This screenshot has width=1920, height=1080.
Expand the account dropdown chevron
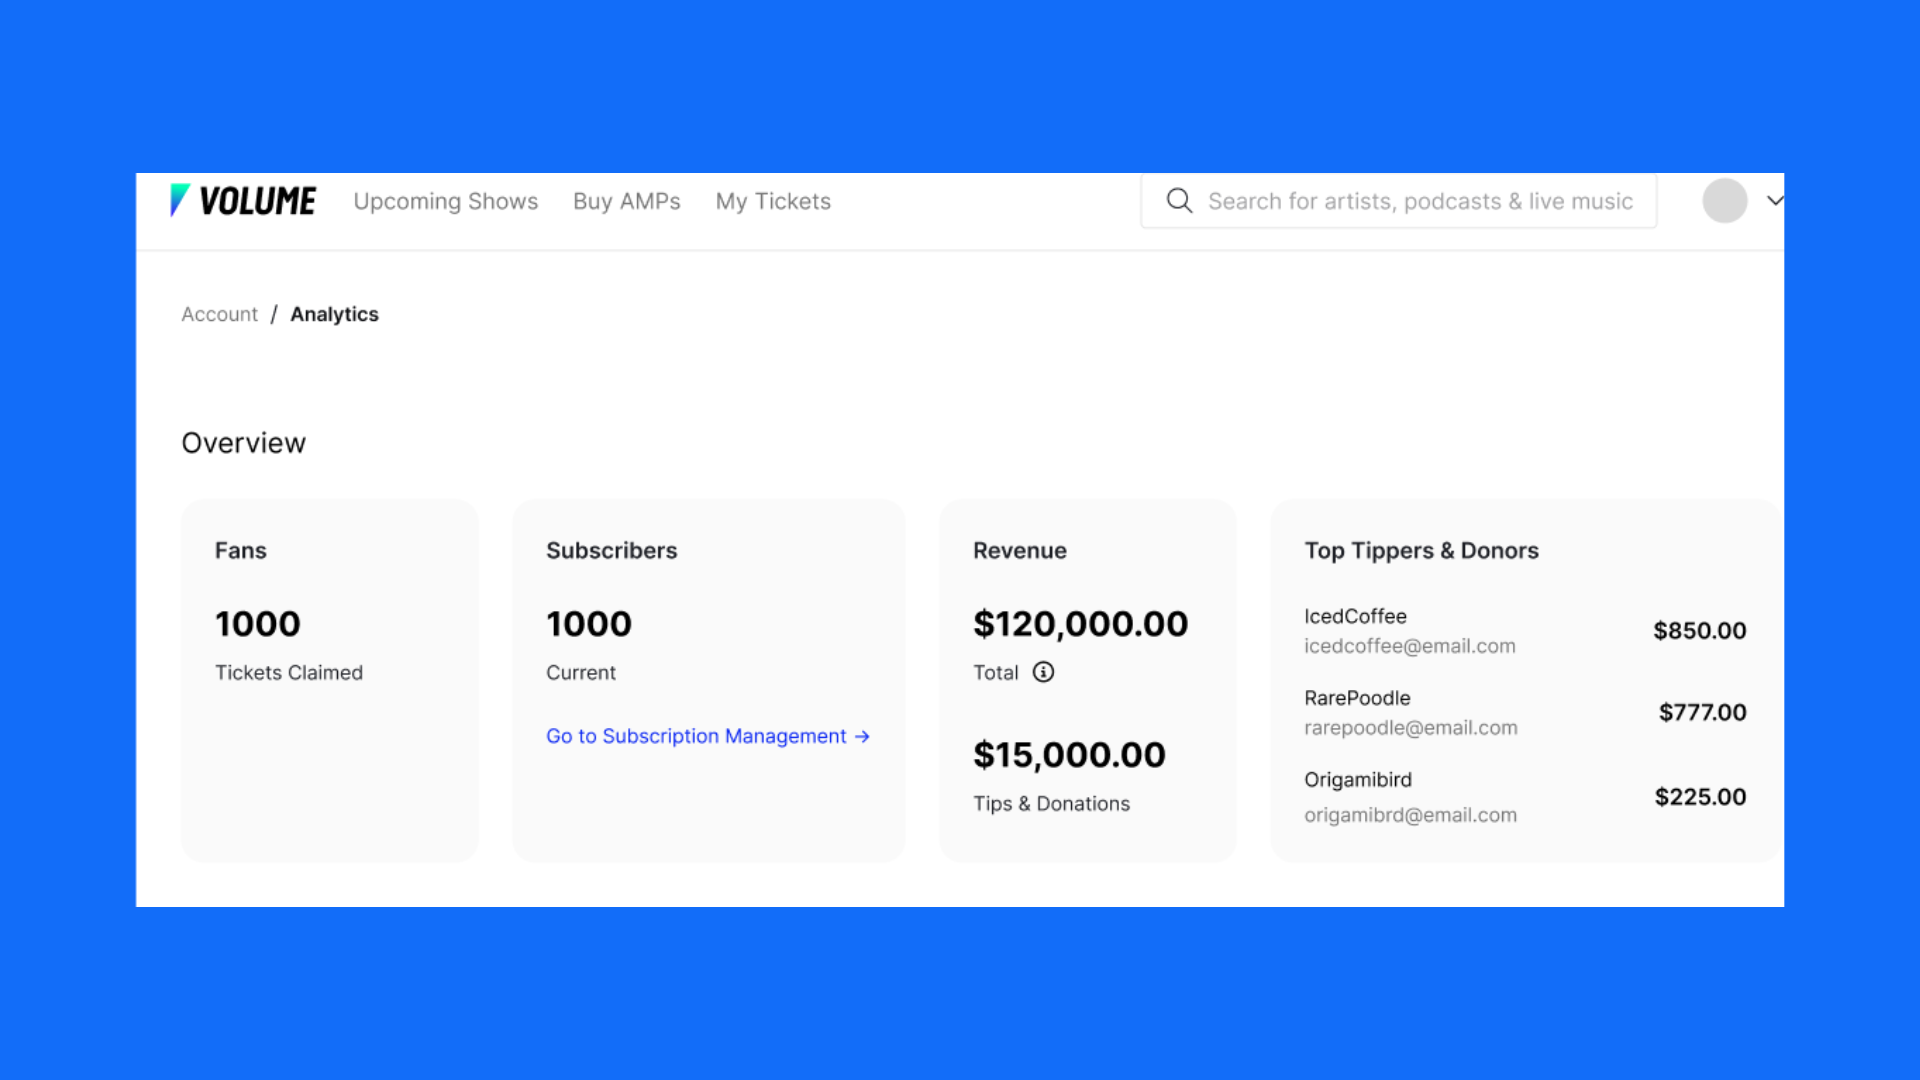[1774, 201]
